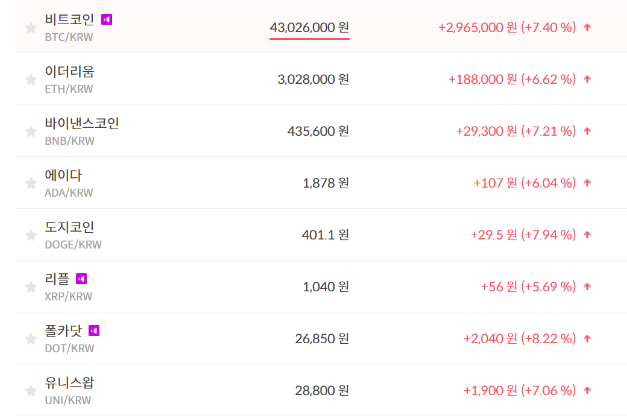
Task: Click the up arrow beside Polkadot's +8.22 %
Action: pyautogui.click(x=587, y=339)
